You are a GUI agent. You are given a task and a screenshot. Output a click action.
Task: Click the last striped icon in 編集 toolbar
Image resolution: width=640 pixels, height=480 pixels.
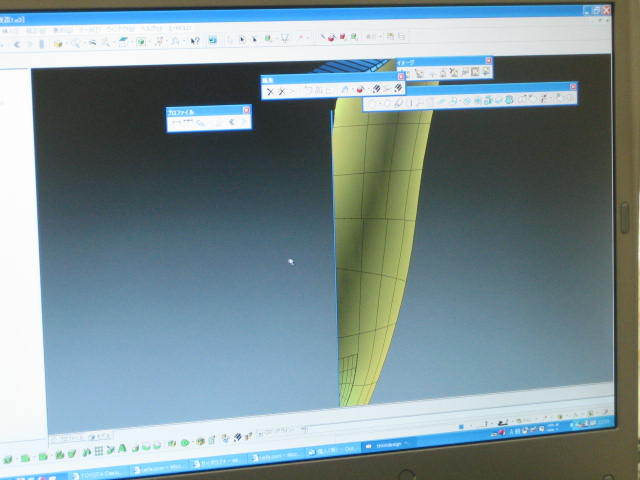398,88
